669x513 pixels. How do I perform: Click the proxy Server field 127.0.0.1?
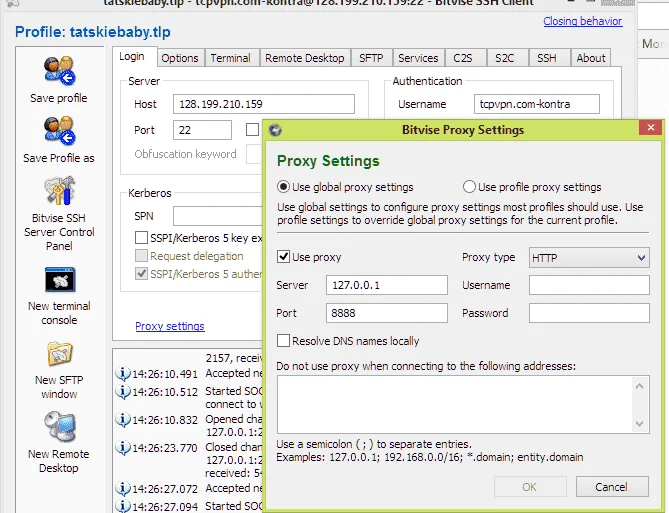pos(387,285)
